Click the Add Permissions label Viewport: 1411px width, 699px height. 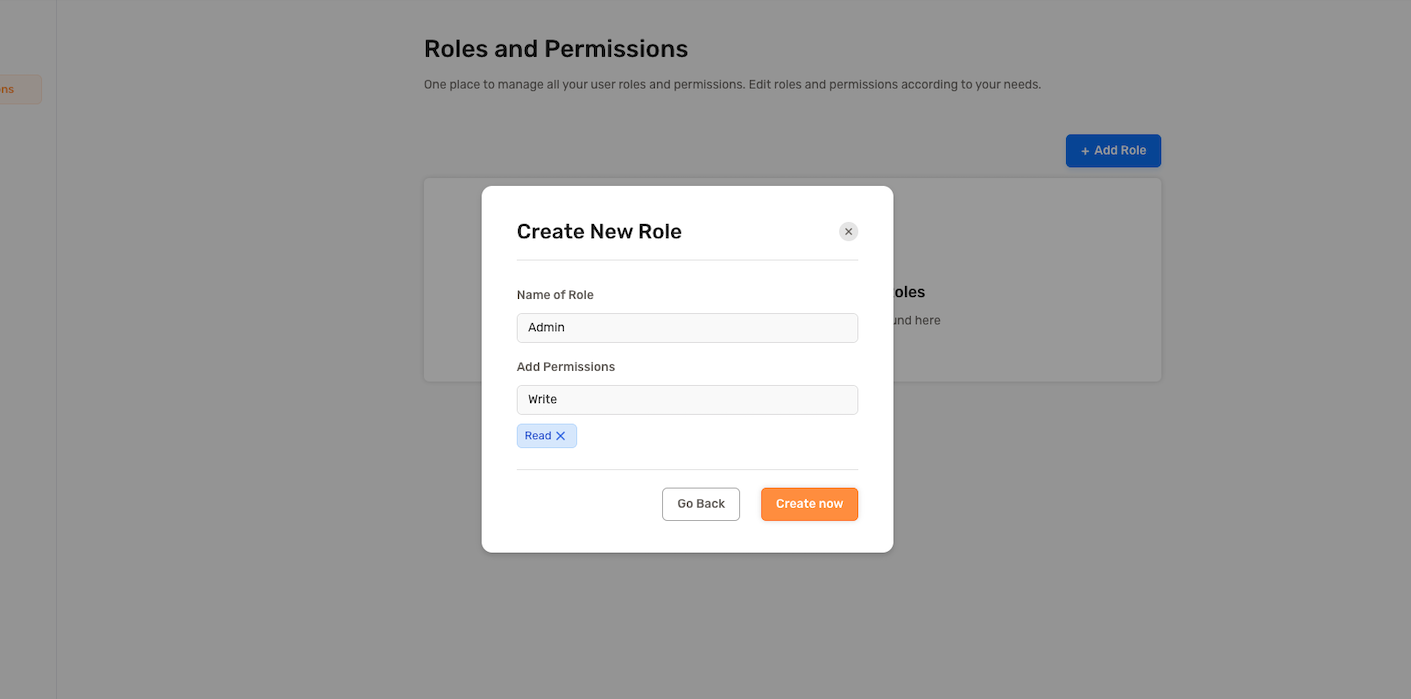tap(566, 367)
